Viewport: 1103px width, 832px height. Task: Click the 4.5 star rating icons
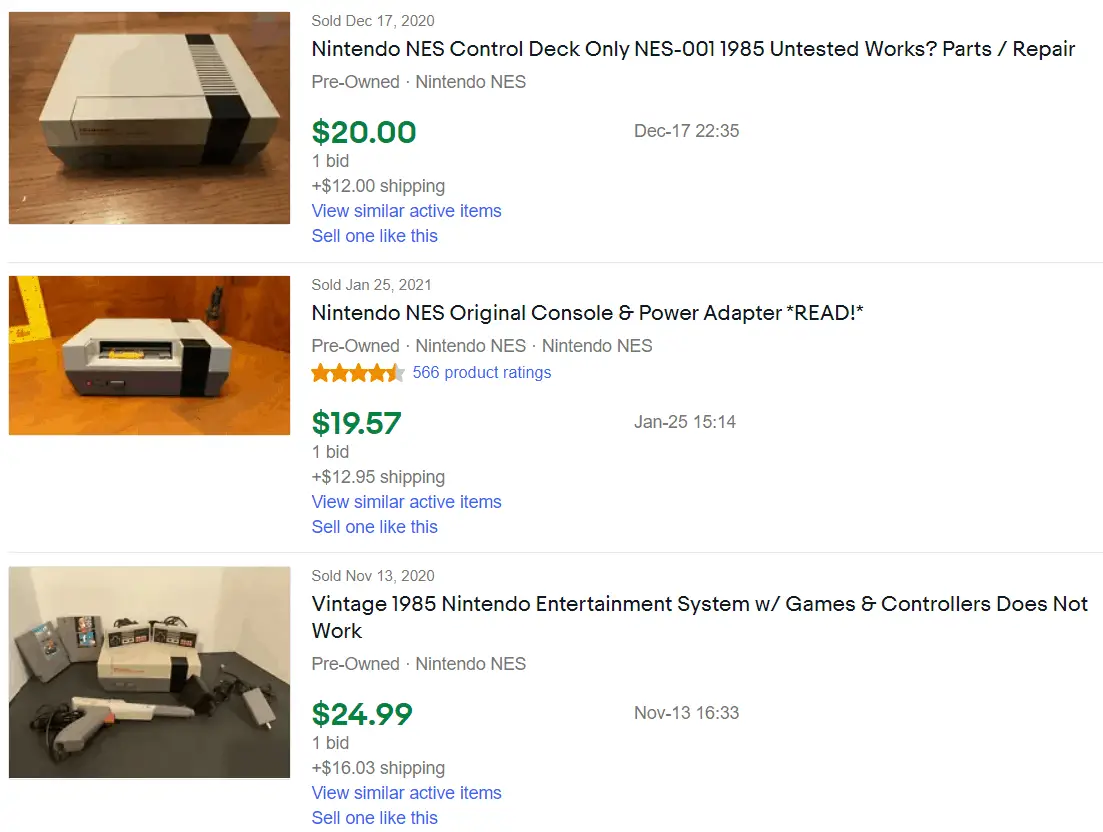358,371
